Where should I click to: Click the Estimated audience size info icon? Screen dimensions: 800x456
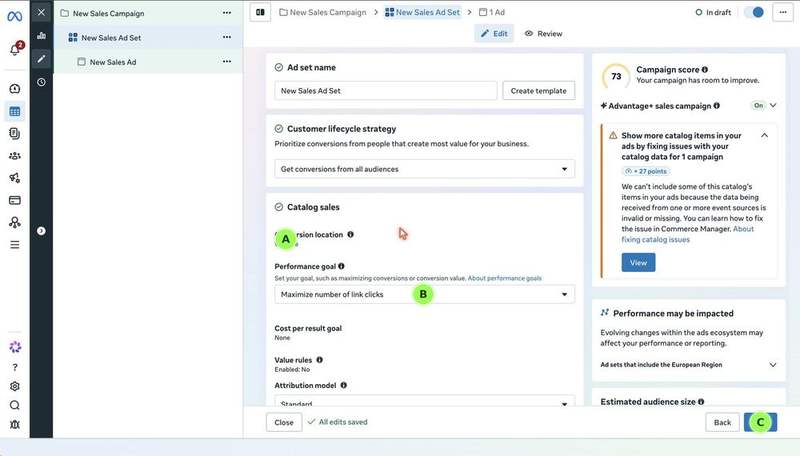click(701, 402)
